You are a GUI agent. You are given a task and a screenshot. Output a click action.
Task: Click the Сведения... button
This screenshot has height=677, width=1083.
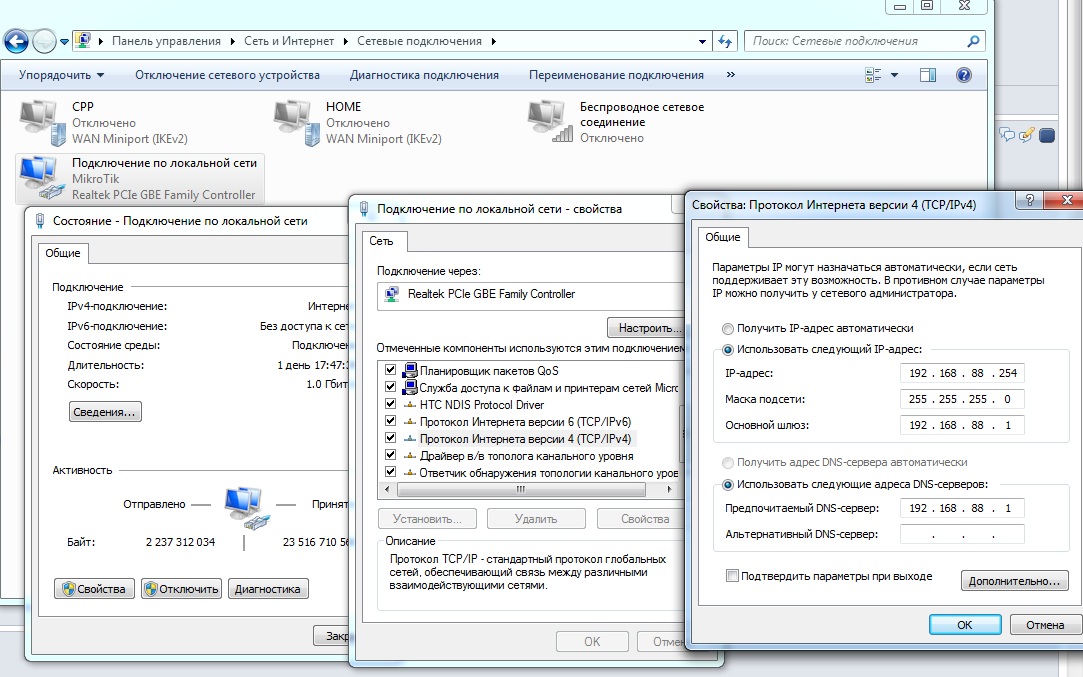click(x=105, y=412)
